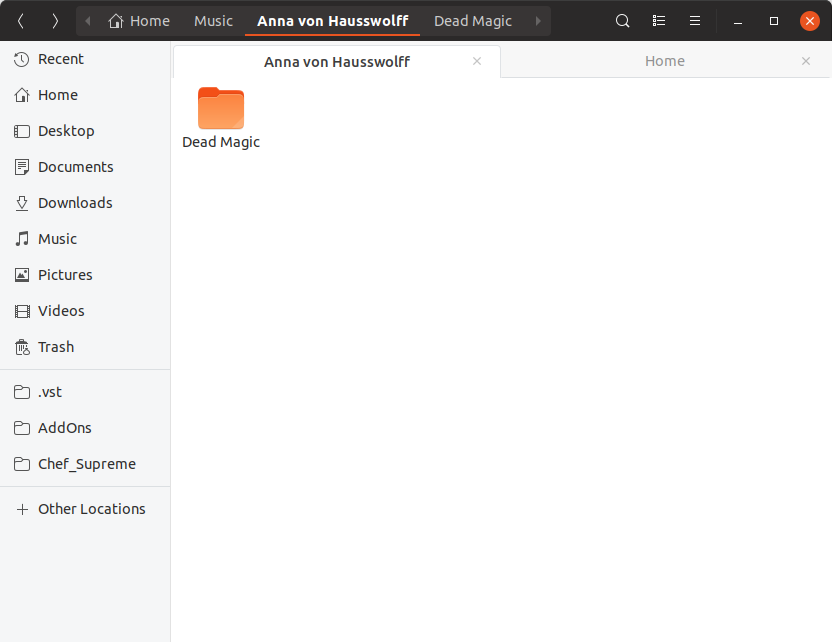Open Trash in the sidebar

tap(85, 347)
